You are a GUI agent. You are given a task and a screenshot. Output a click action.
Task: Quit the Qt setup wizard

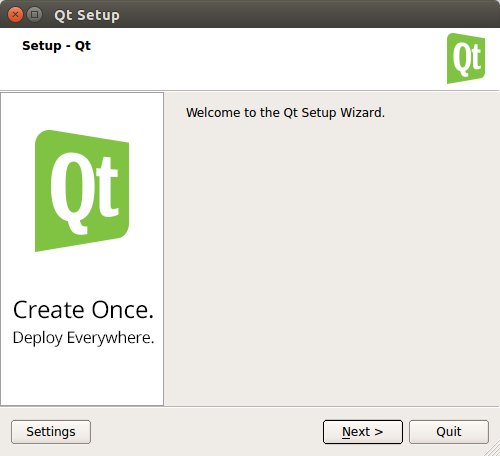tap(449, 432)
